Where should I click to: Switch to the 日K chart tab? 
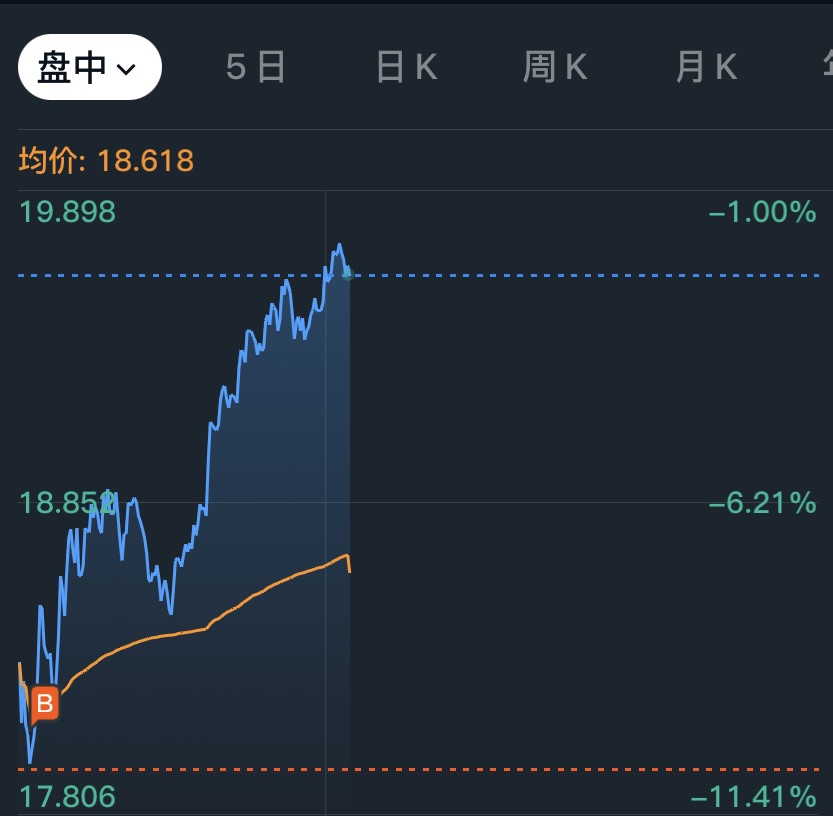tap(406, 67)
